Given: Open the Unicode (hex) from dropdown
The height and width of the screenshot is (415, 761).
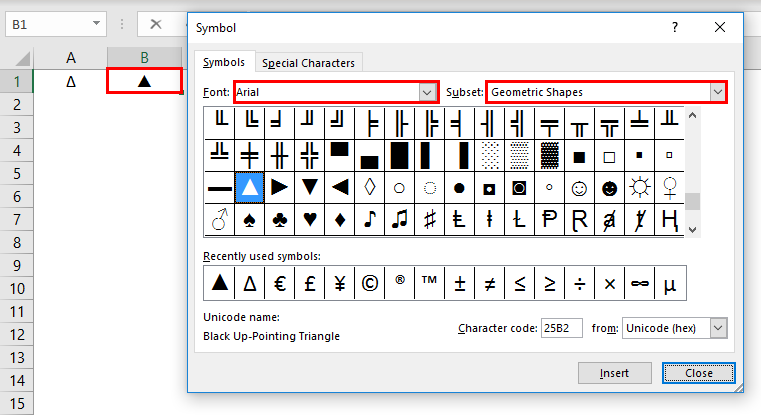Looking at the screenshot, I should tap(718, 328).
